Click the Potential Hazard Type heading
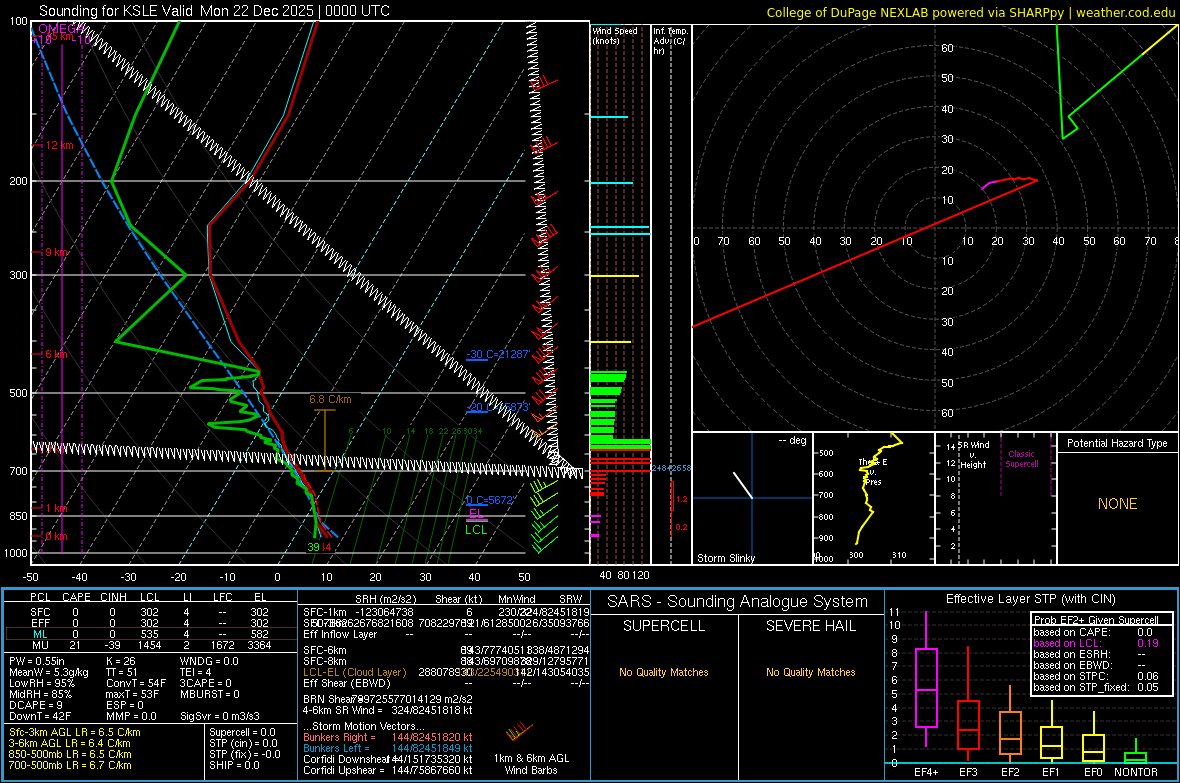 (x=1117, y=443)
